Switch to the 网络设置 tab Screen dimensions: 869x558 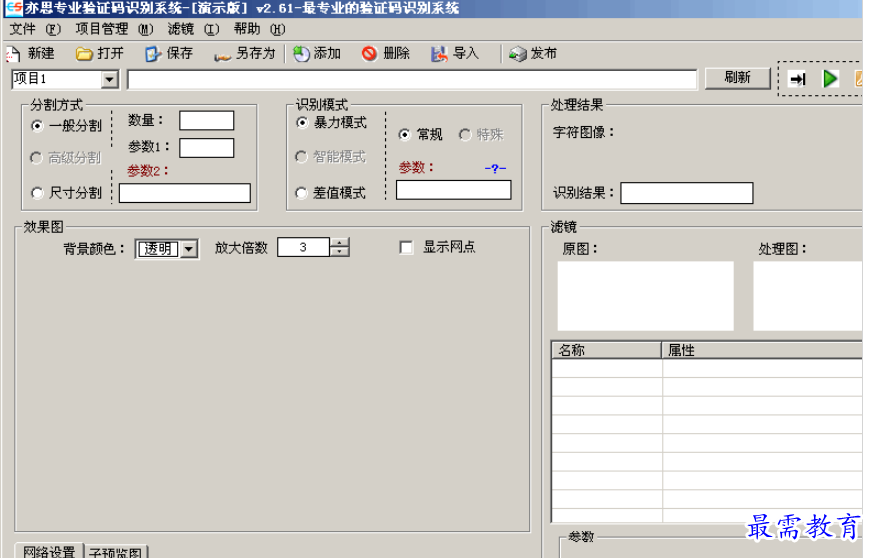click(49, 551)
